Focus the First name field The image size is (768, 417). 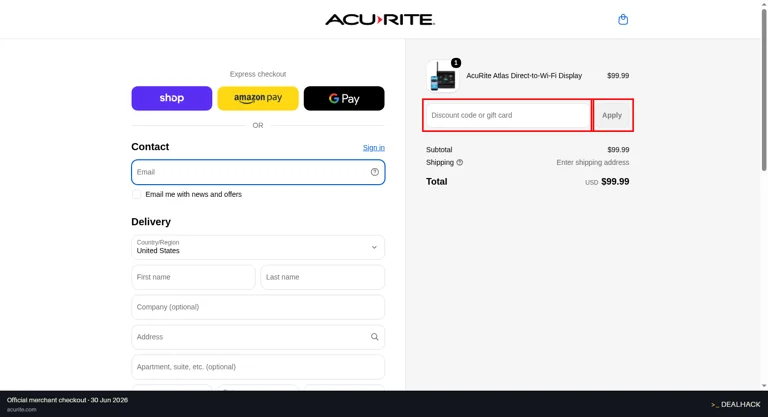pyautogui.click(x=193, y=277)
